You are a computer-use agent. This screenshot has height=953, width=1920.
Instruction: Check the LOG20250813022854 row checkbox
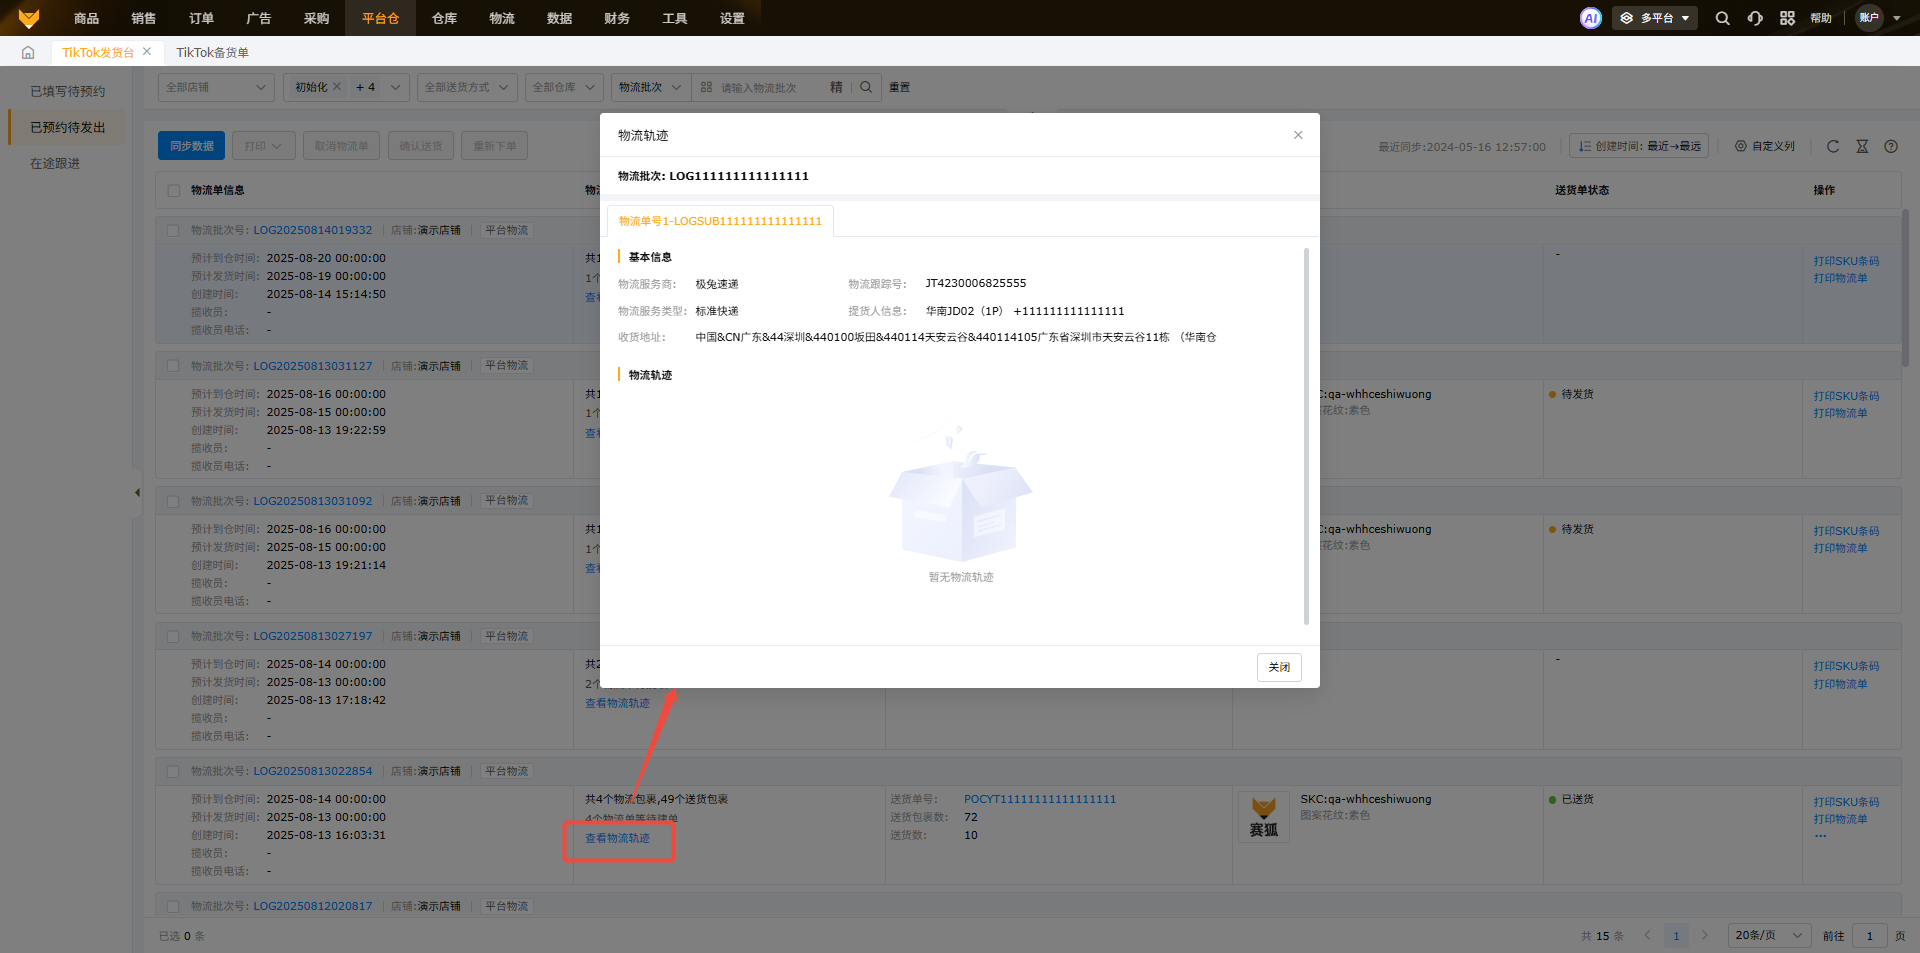pos(173,771)
